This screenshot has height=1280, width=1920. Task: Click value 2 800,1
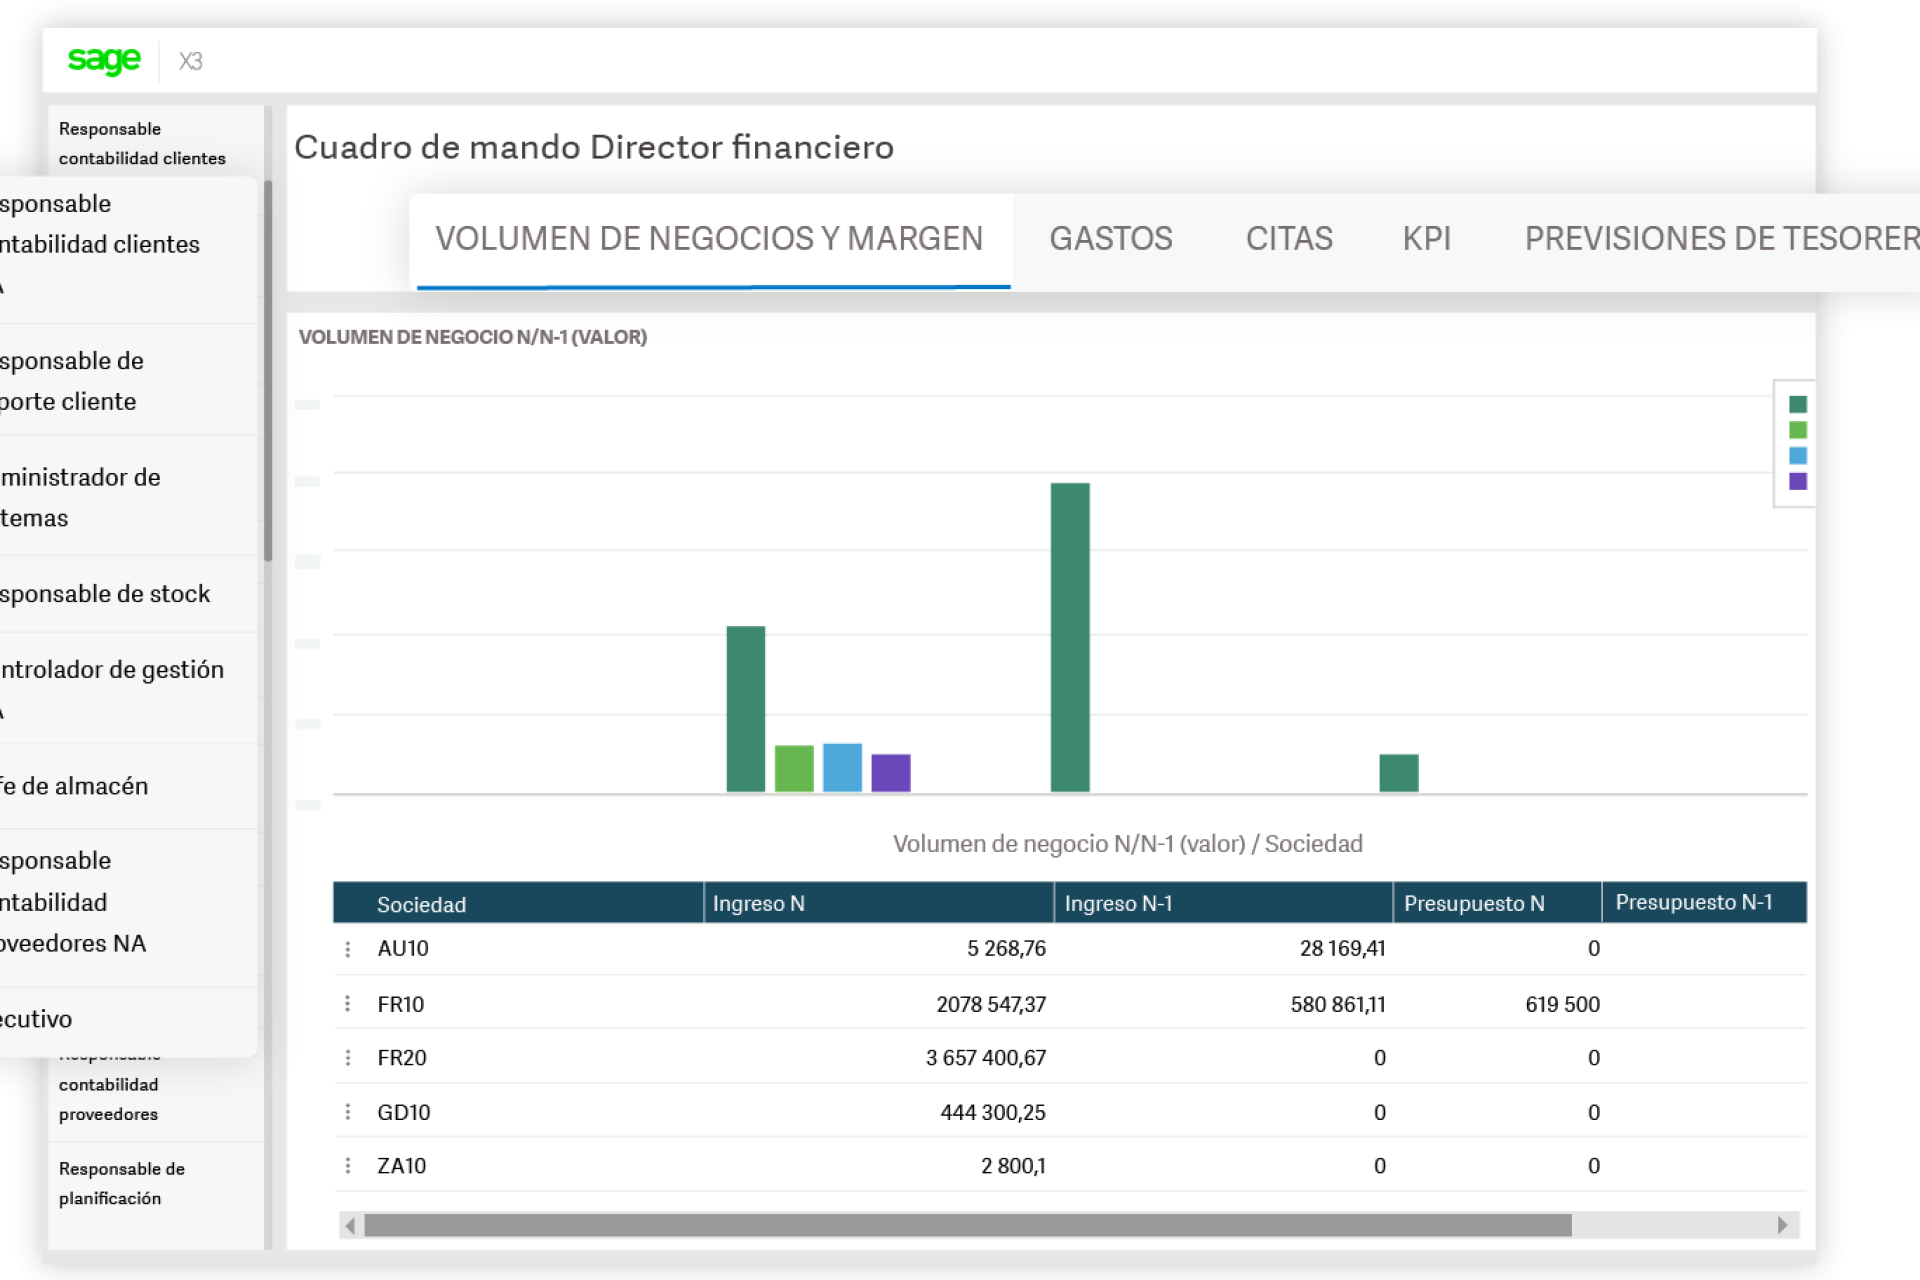coord(1013,1166)
